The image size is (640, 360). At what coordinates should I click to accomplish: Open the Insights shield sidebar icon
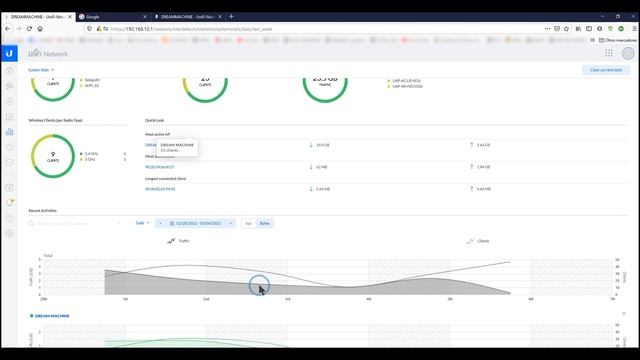(x=9, y=162)
